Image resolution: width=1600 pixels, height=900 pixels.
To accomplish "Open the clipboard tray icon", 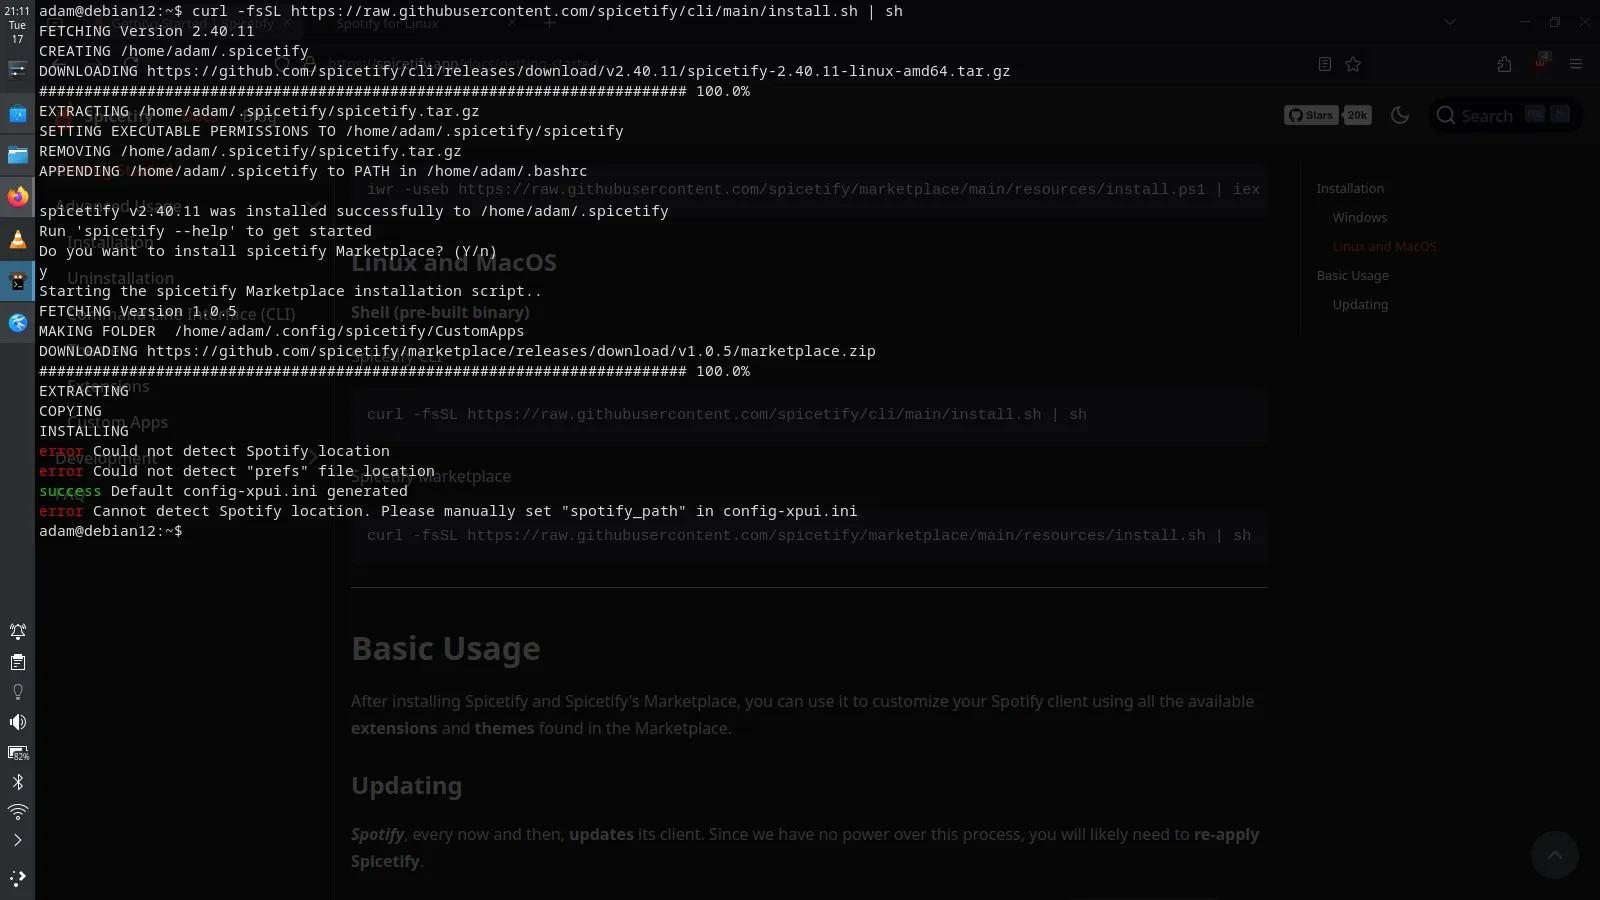I will pos(17,662).
